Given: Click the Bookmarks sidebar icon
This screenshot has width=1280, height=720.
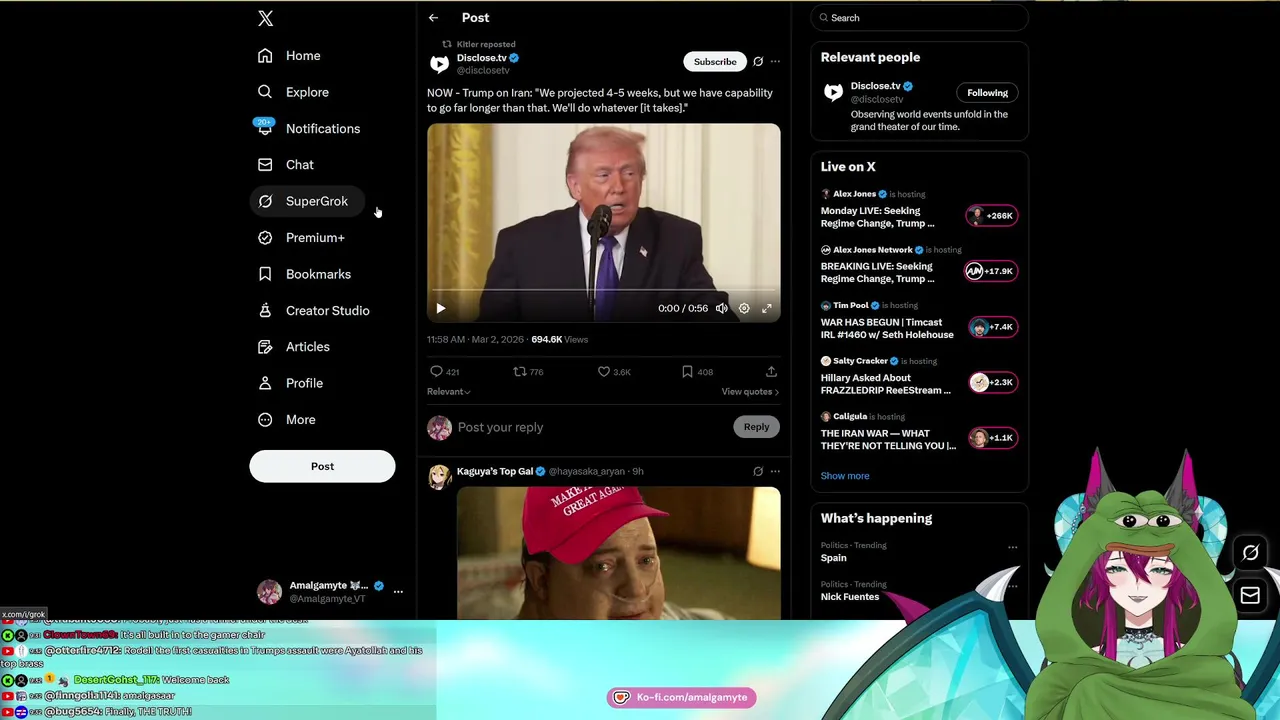Looking at the screenshot, I should pos(265,274).
